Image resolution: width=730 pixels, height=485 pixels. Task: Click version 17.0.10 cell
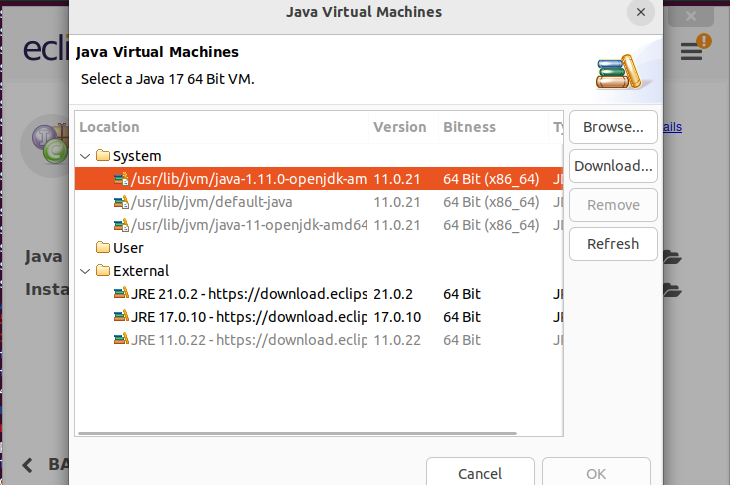click(397, 317)
